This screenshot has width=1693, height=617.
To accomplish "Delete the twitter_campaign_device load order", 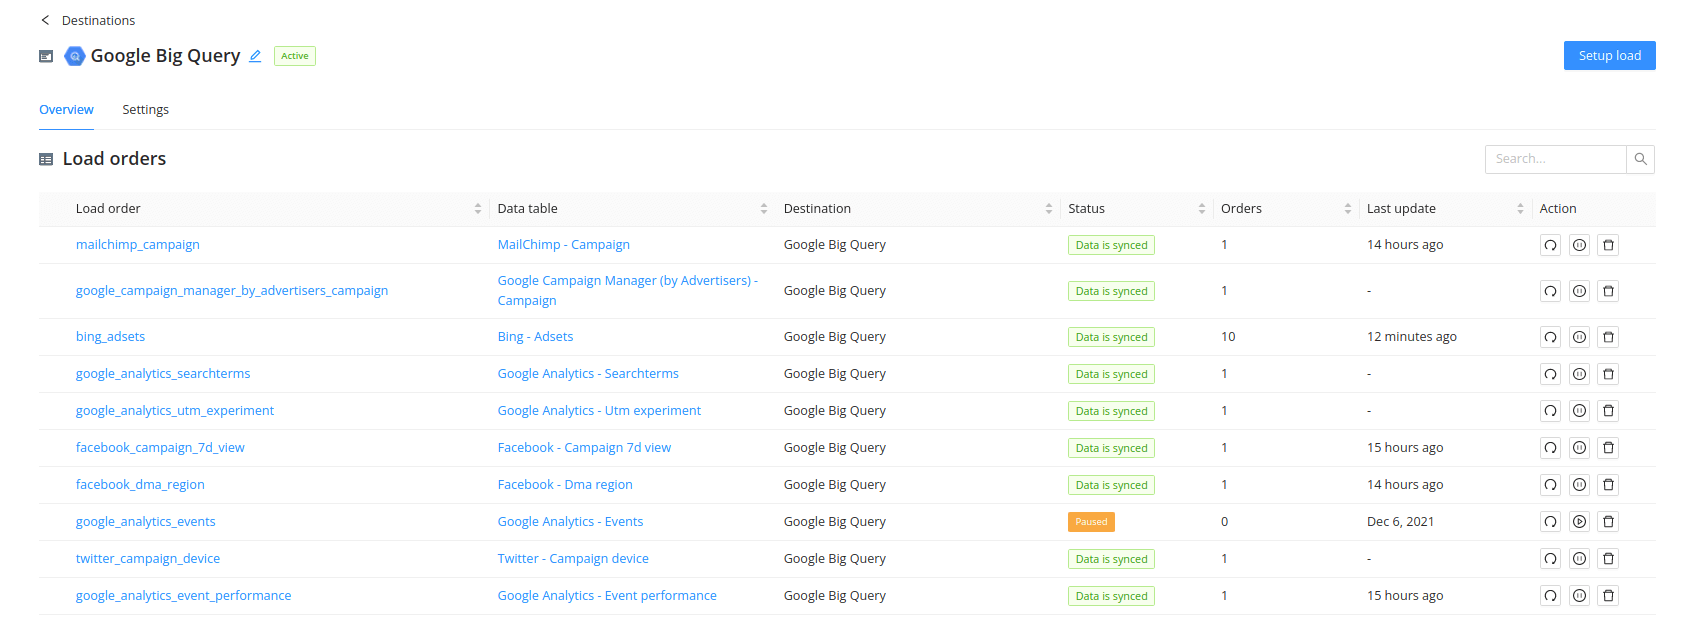I will (x=1608, y=559).
